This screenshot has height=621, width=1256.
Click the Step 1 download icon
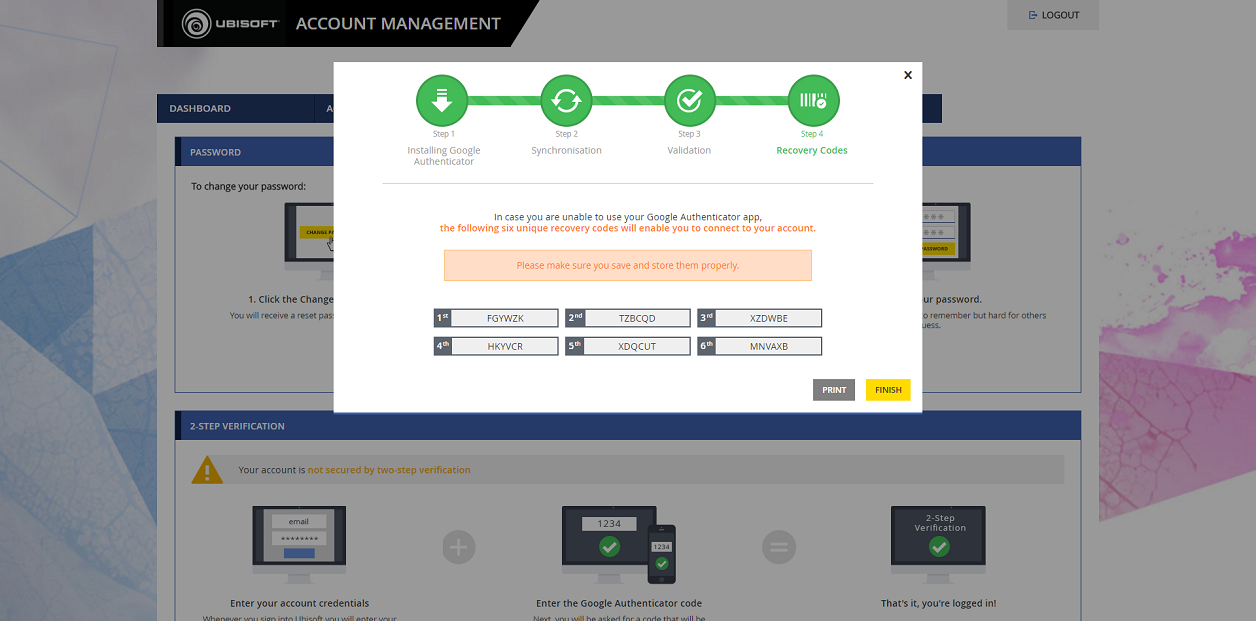(x=442, y=101)
